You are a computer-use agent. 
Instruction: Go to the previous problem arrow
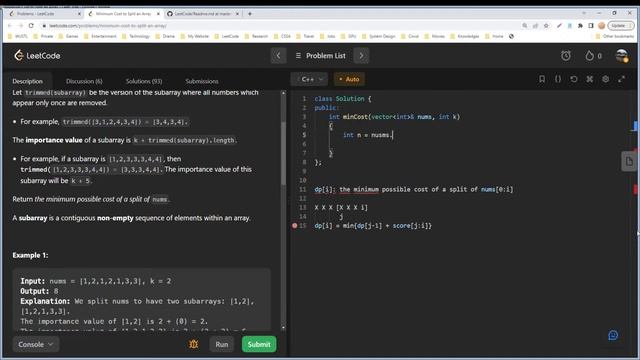pyautogui.click(x=278, y=56)
